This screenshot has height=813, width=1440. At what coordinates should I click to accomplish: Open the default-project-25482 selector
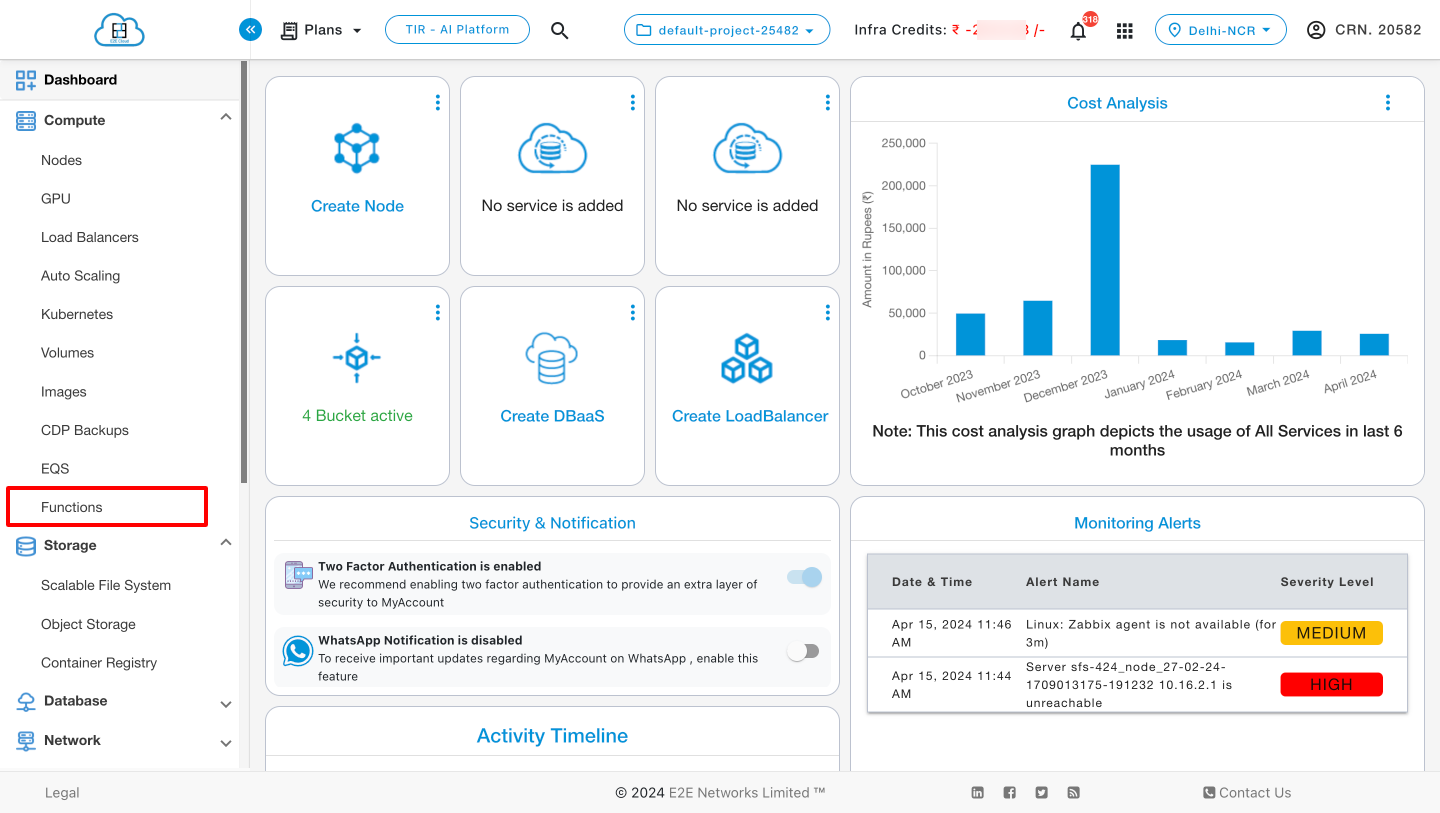tap(727, 30)
